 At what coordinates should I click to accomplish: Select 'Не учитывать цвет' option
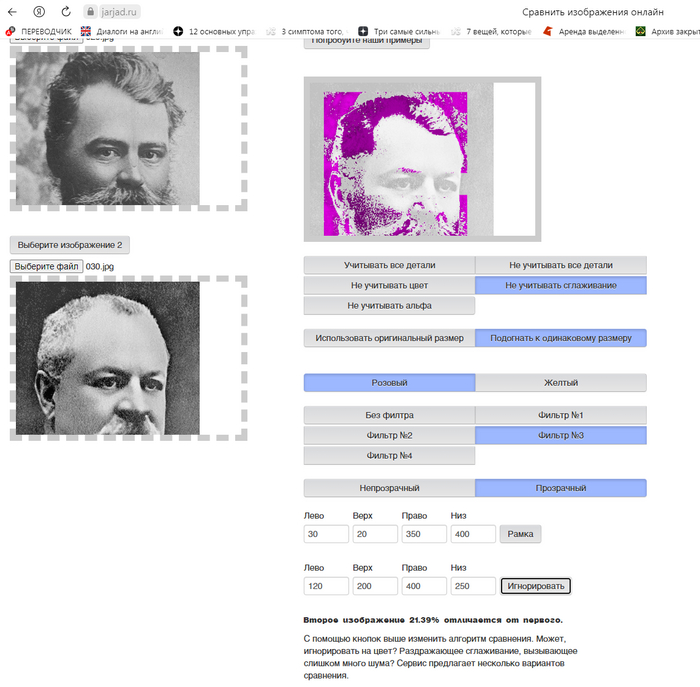click(x=389, y=285)
